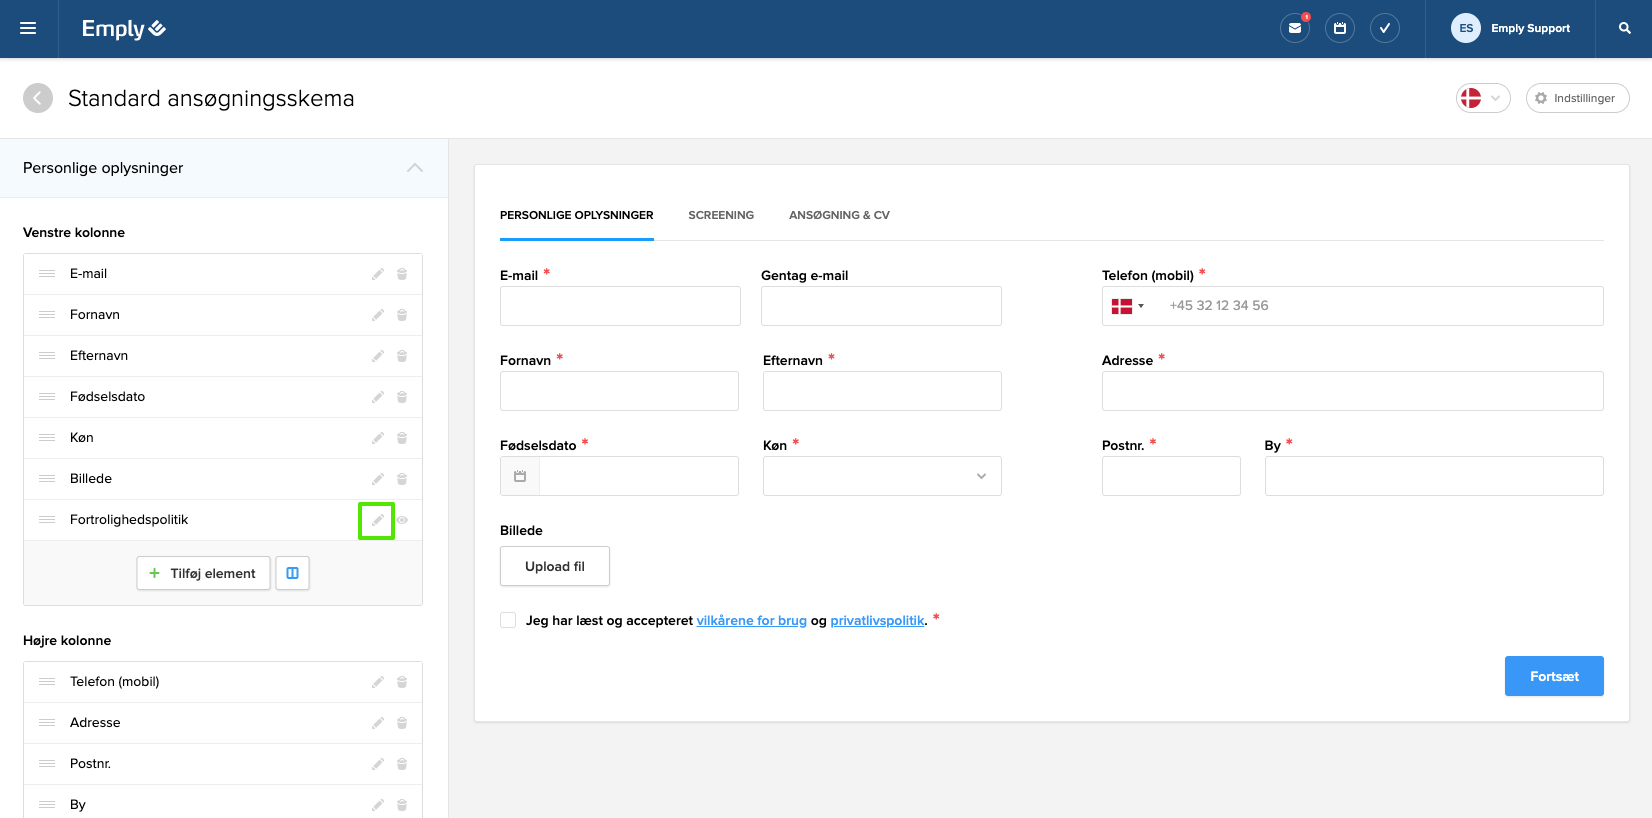Screen dimensions: 1652x818
Task: Toggle visibility of Fortrolighedspolitik element
Action: point(402,520)
